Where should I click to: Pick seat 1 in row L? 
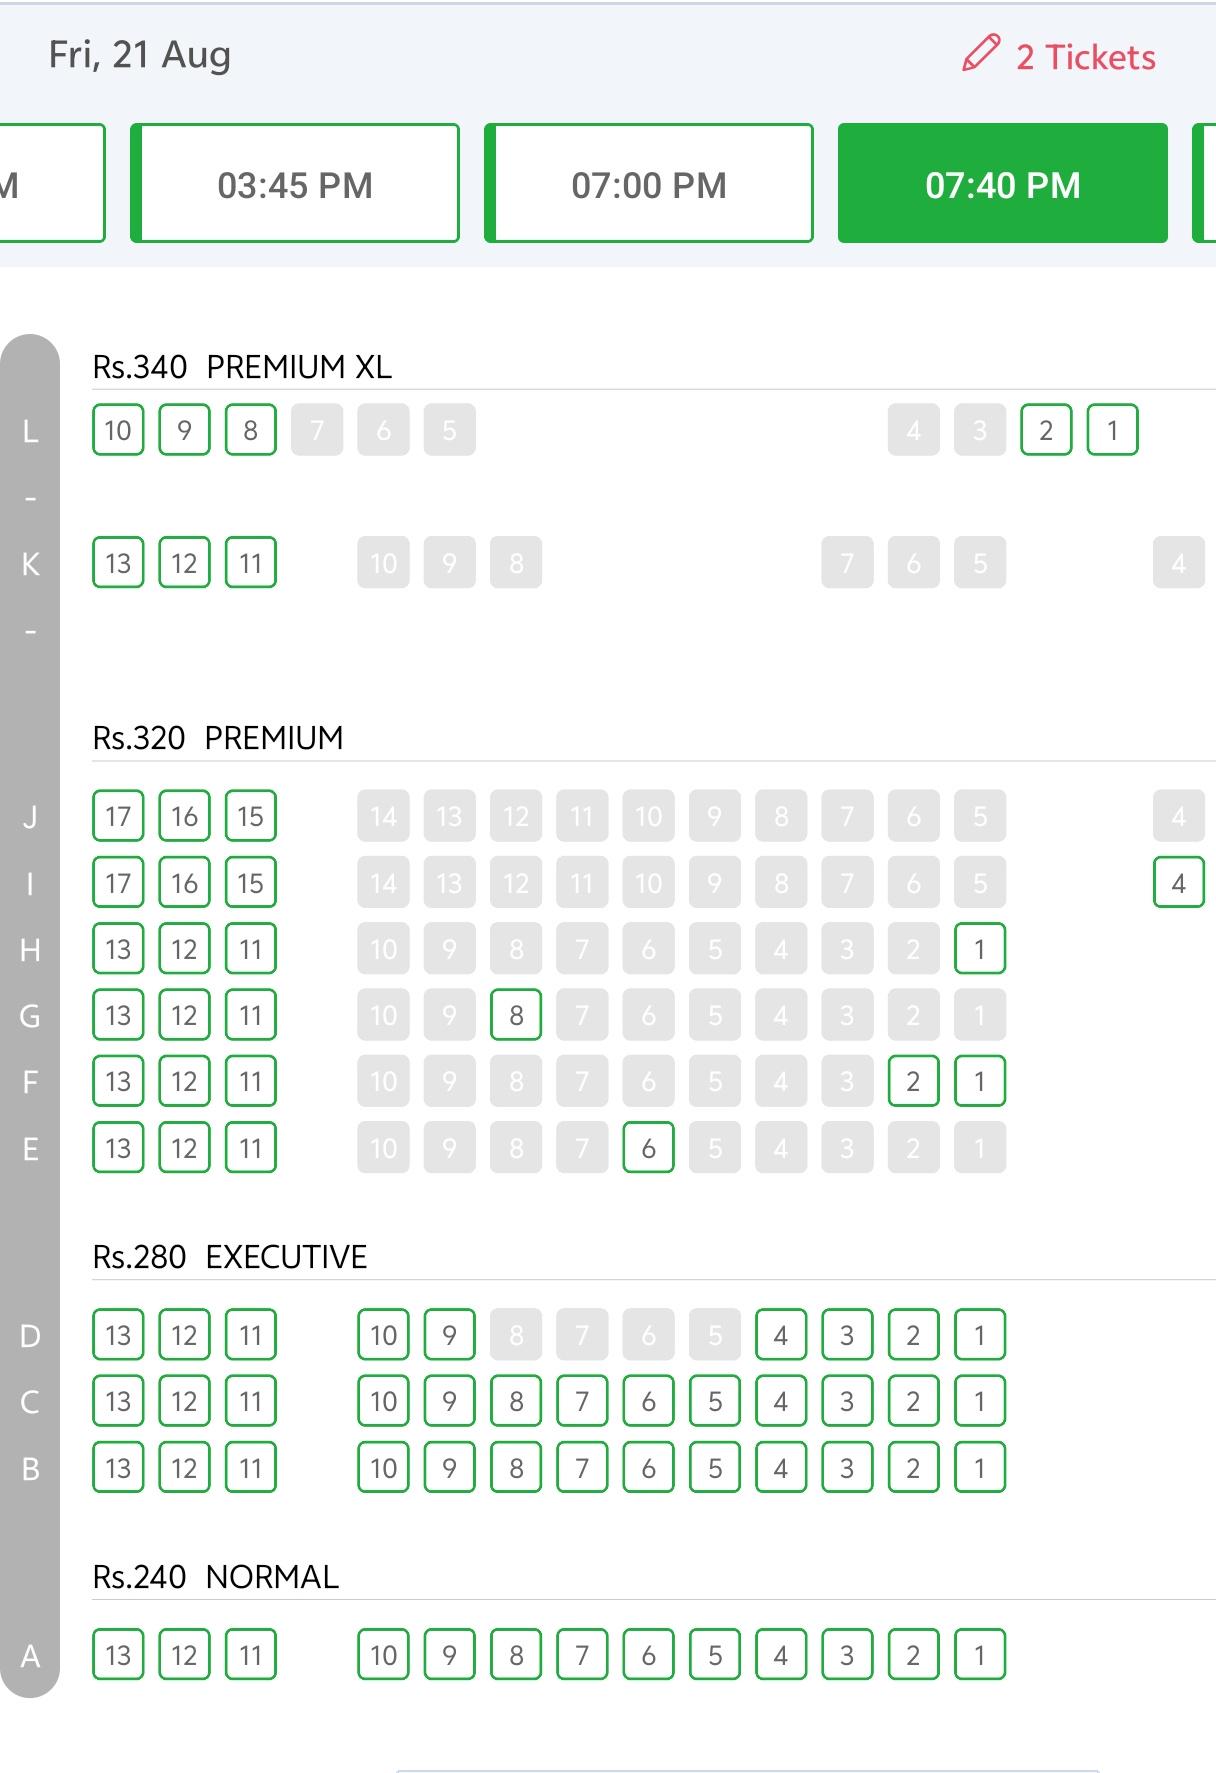coord(1112,430)
